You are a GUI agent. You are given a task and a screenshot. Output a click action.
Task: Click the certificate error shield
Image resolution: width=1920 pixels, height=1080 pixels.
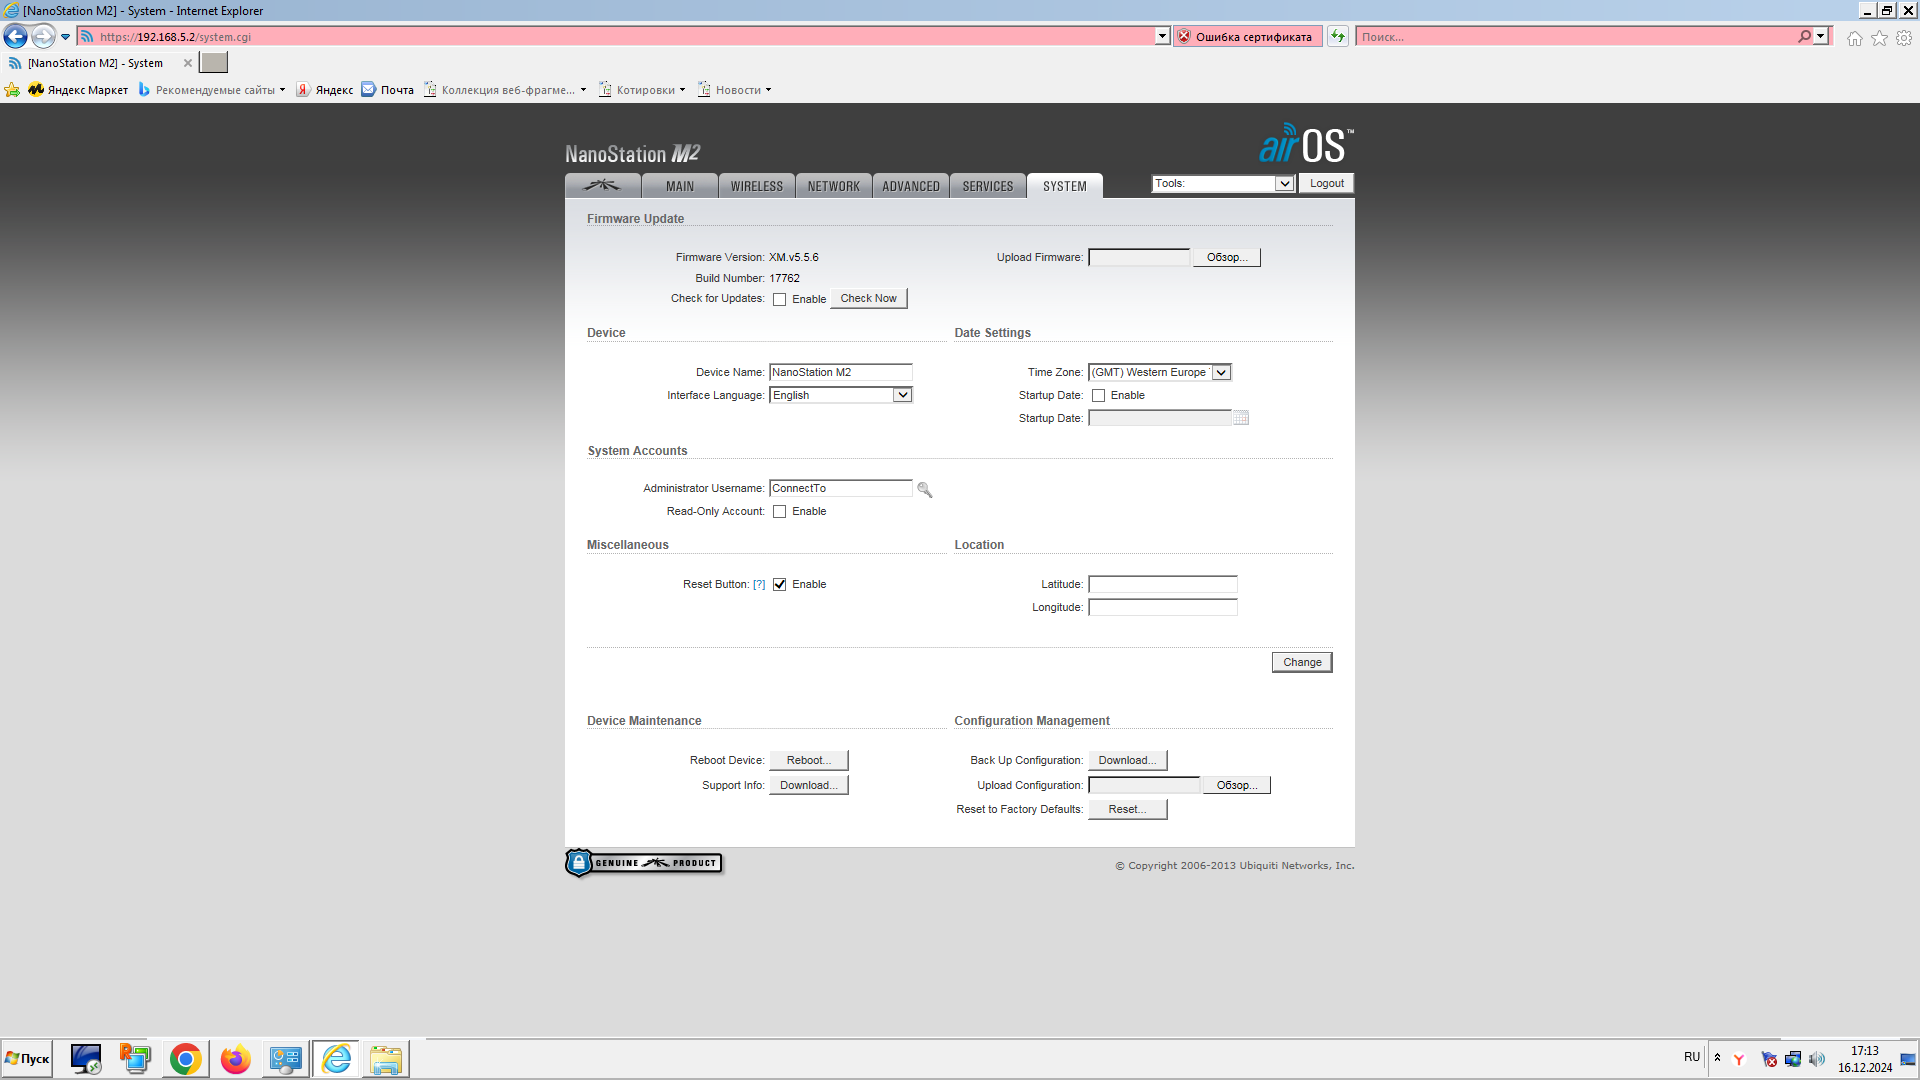1185,37
